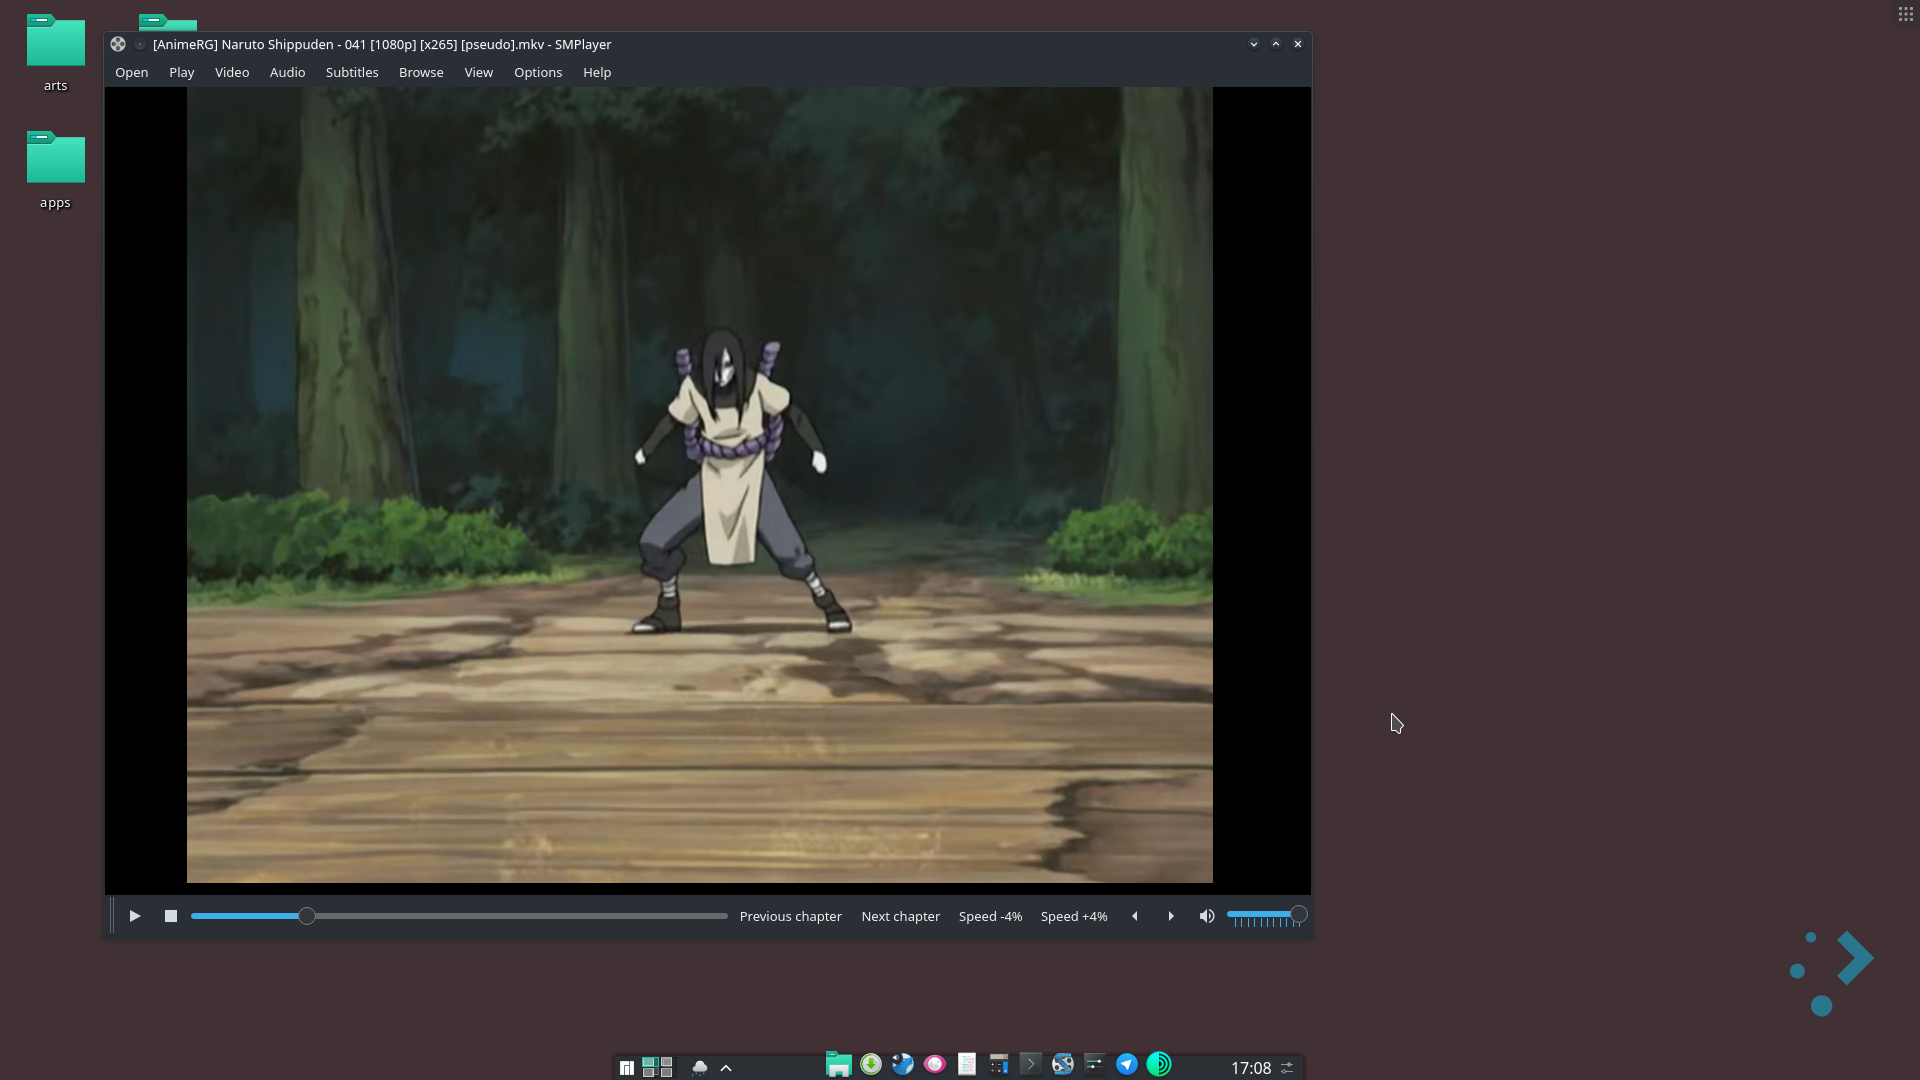Select the apps folder on desktop
This screenshot has width=1920, height=1080.
point(56,170)
